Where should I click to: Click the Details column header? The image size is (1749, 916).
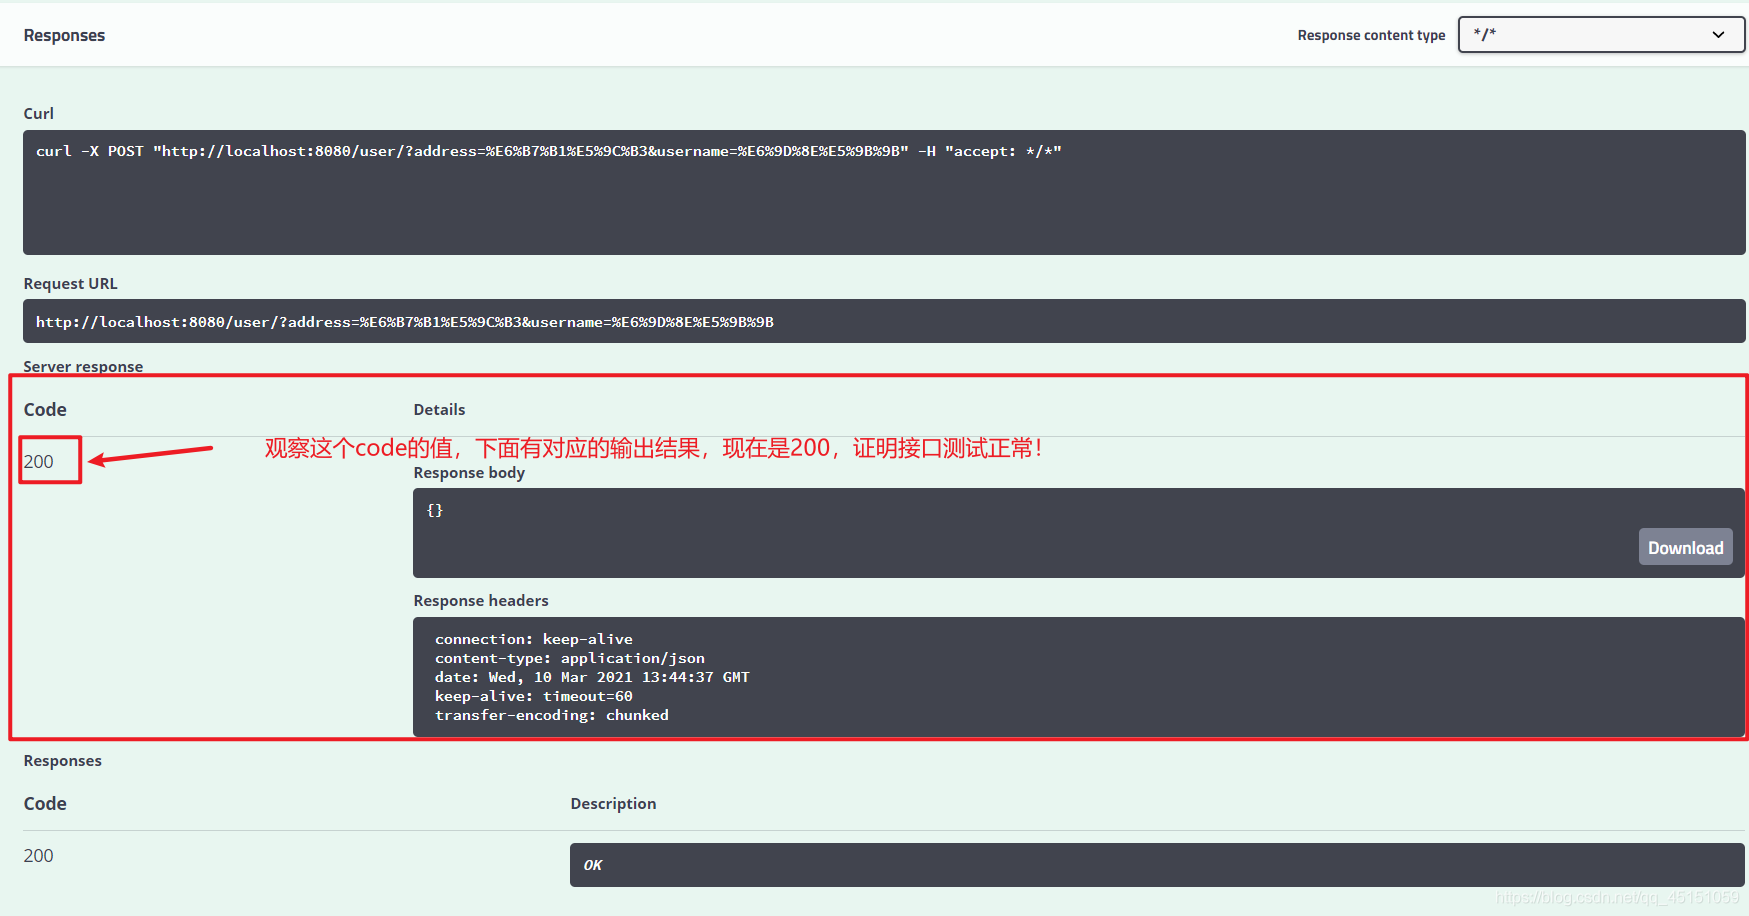point(440,409)
